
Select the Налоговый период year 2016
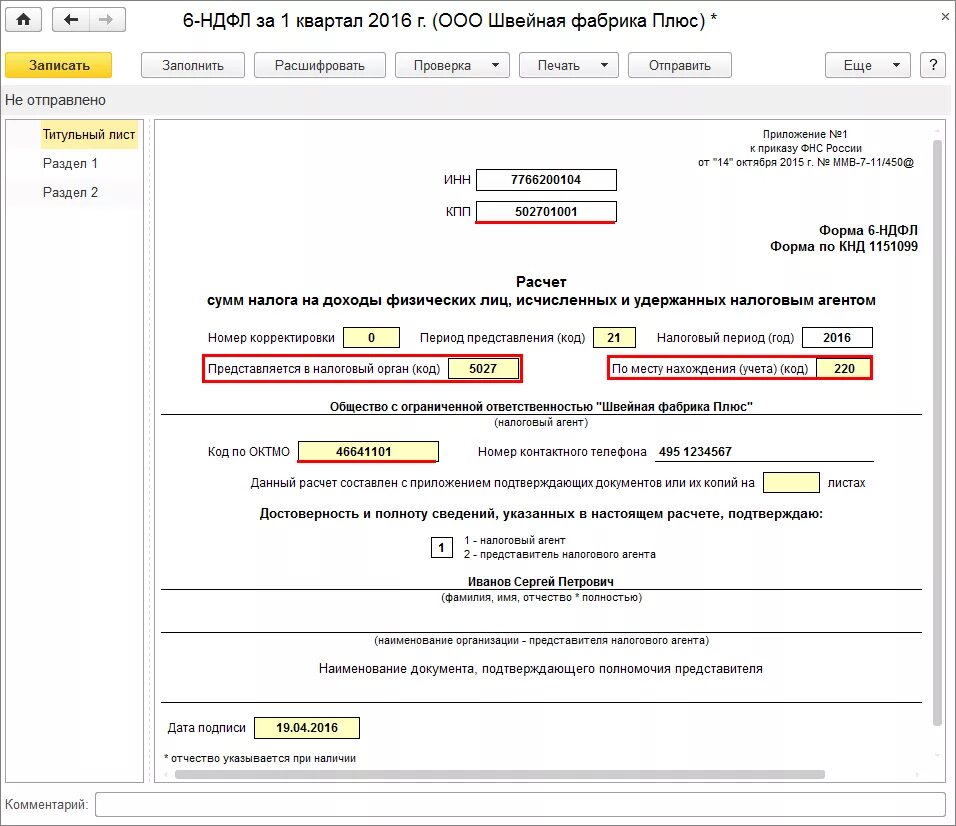pyautogui.click(x=837, y=338)
